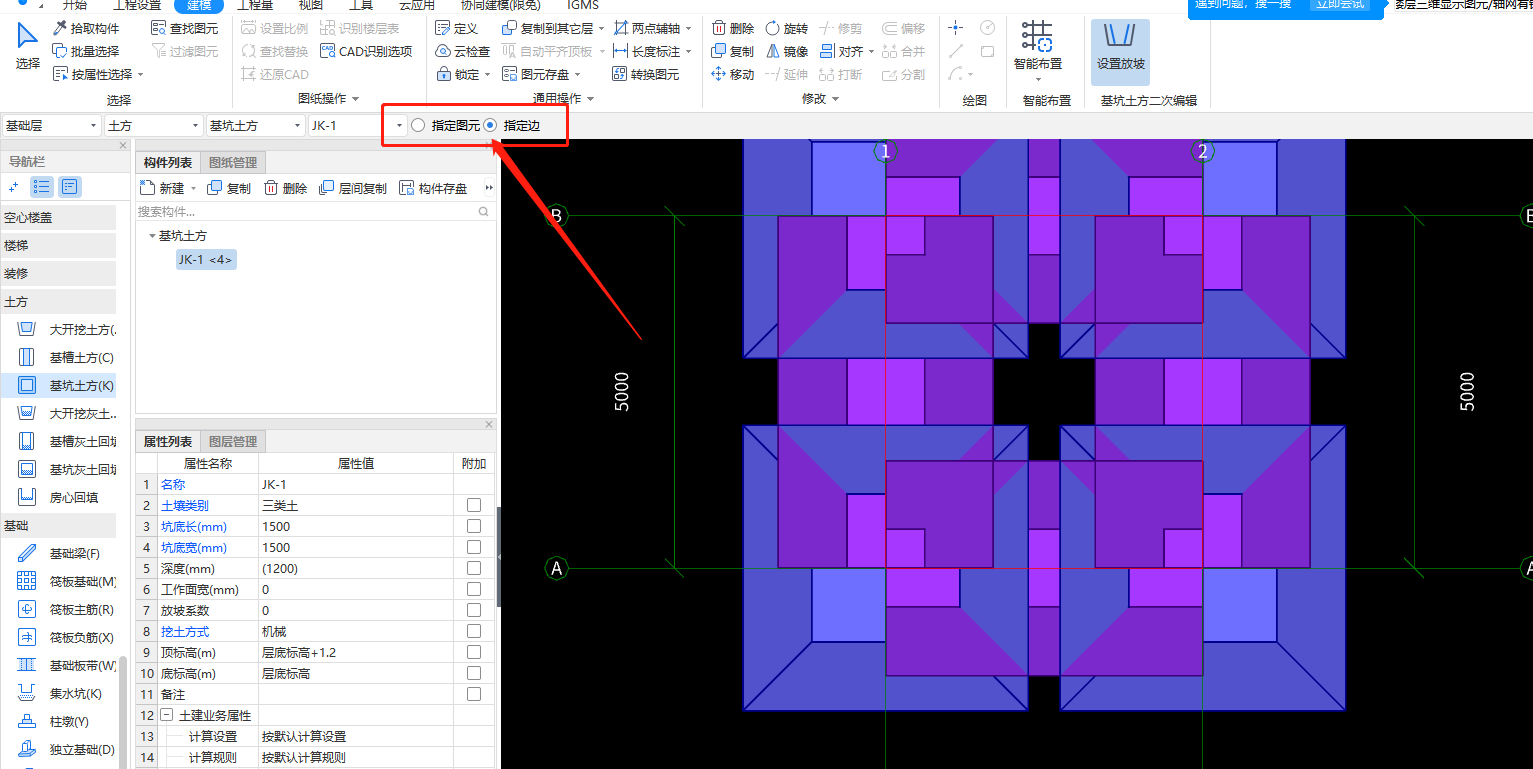The image size is (1533, 769).
Task: Open the 云应用 ribbon tab
Action: [x=416, y=5]
